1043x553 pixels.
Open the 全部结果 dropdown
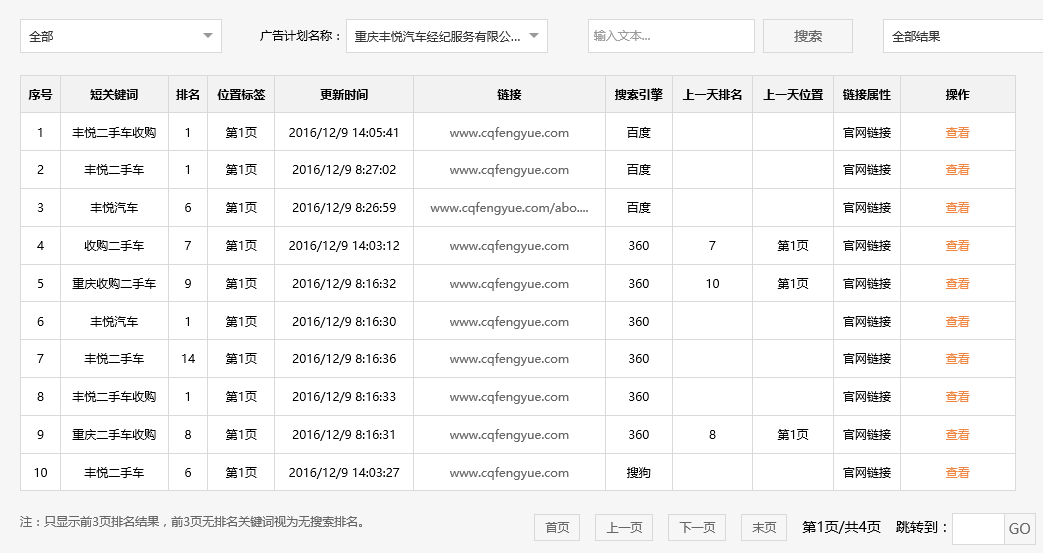(x=963, y=36)
